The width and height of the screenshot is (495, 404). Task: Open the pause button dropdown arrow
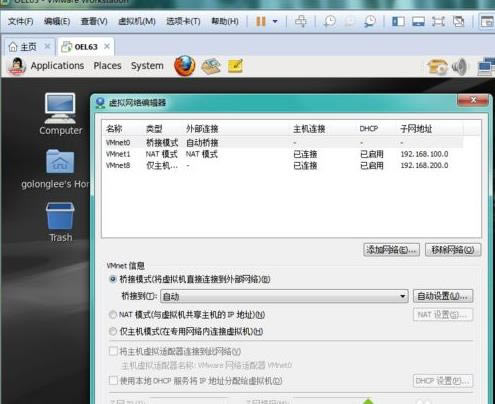(x=275, y=21)
